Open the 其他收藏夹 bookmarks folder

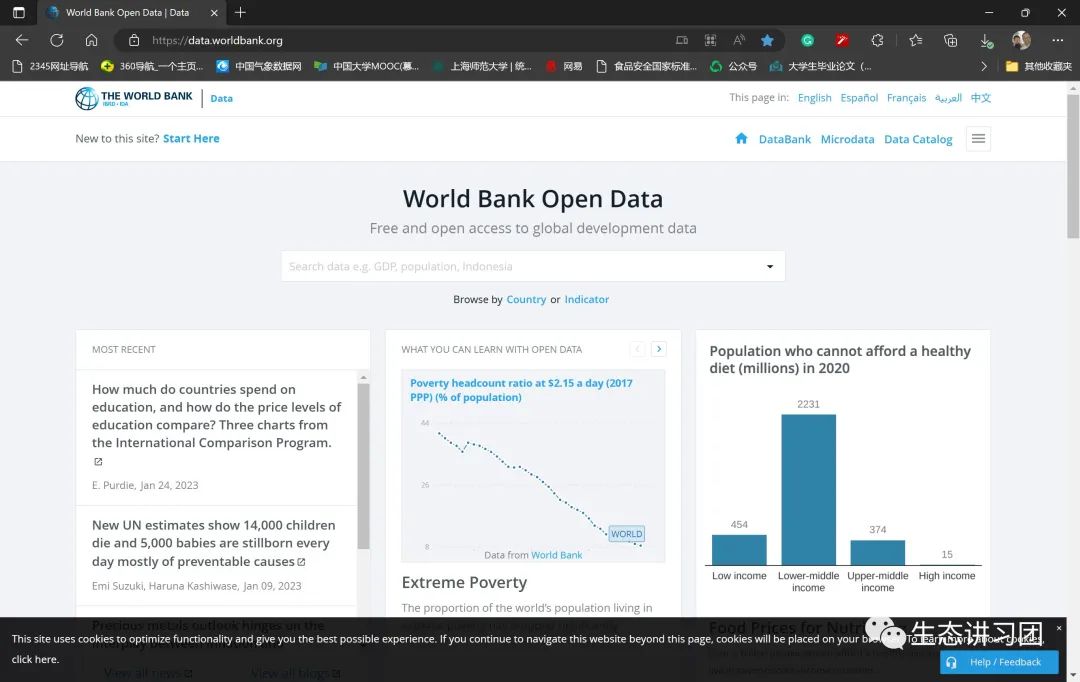click(1039, 66)
